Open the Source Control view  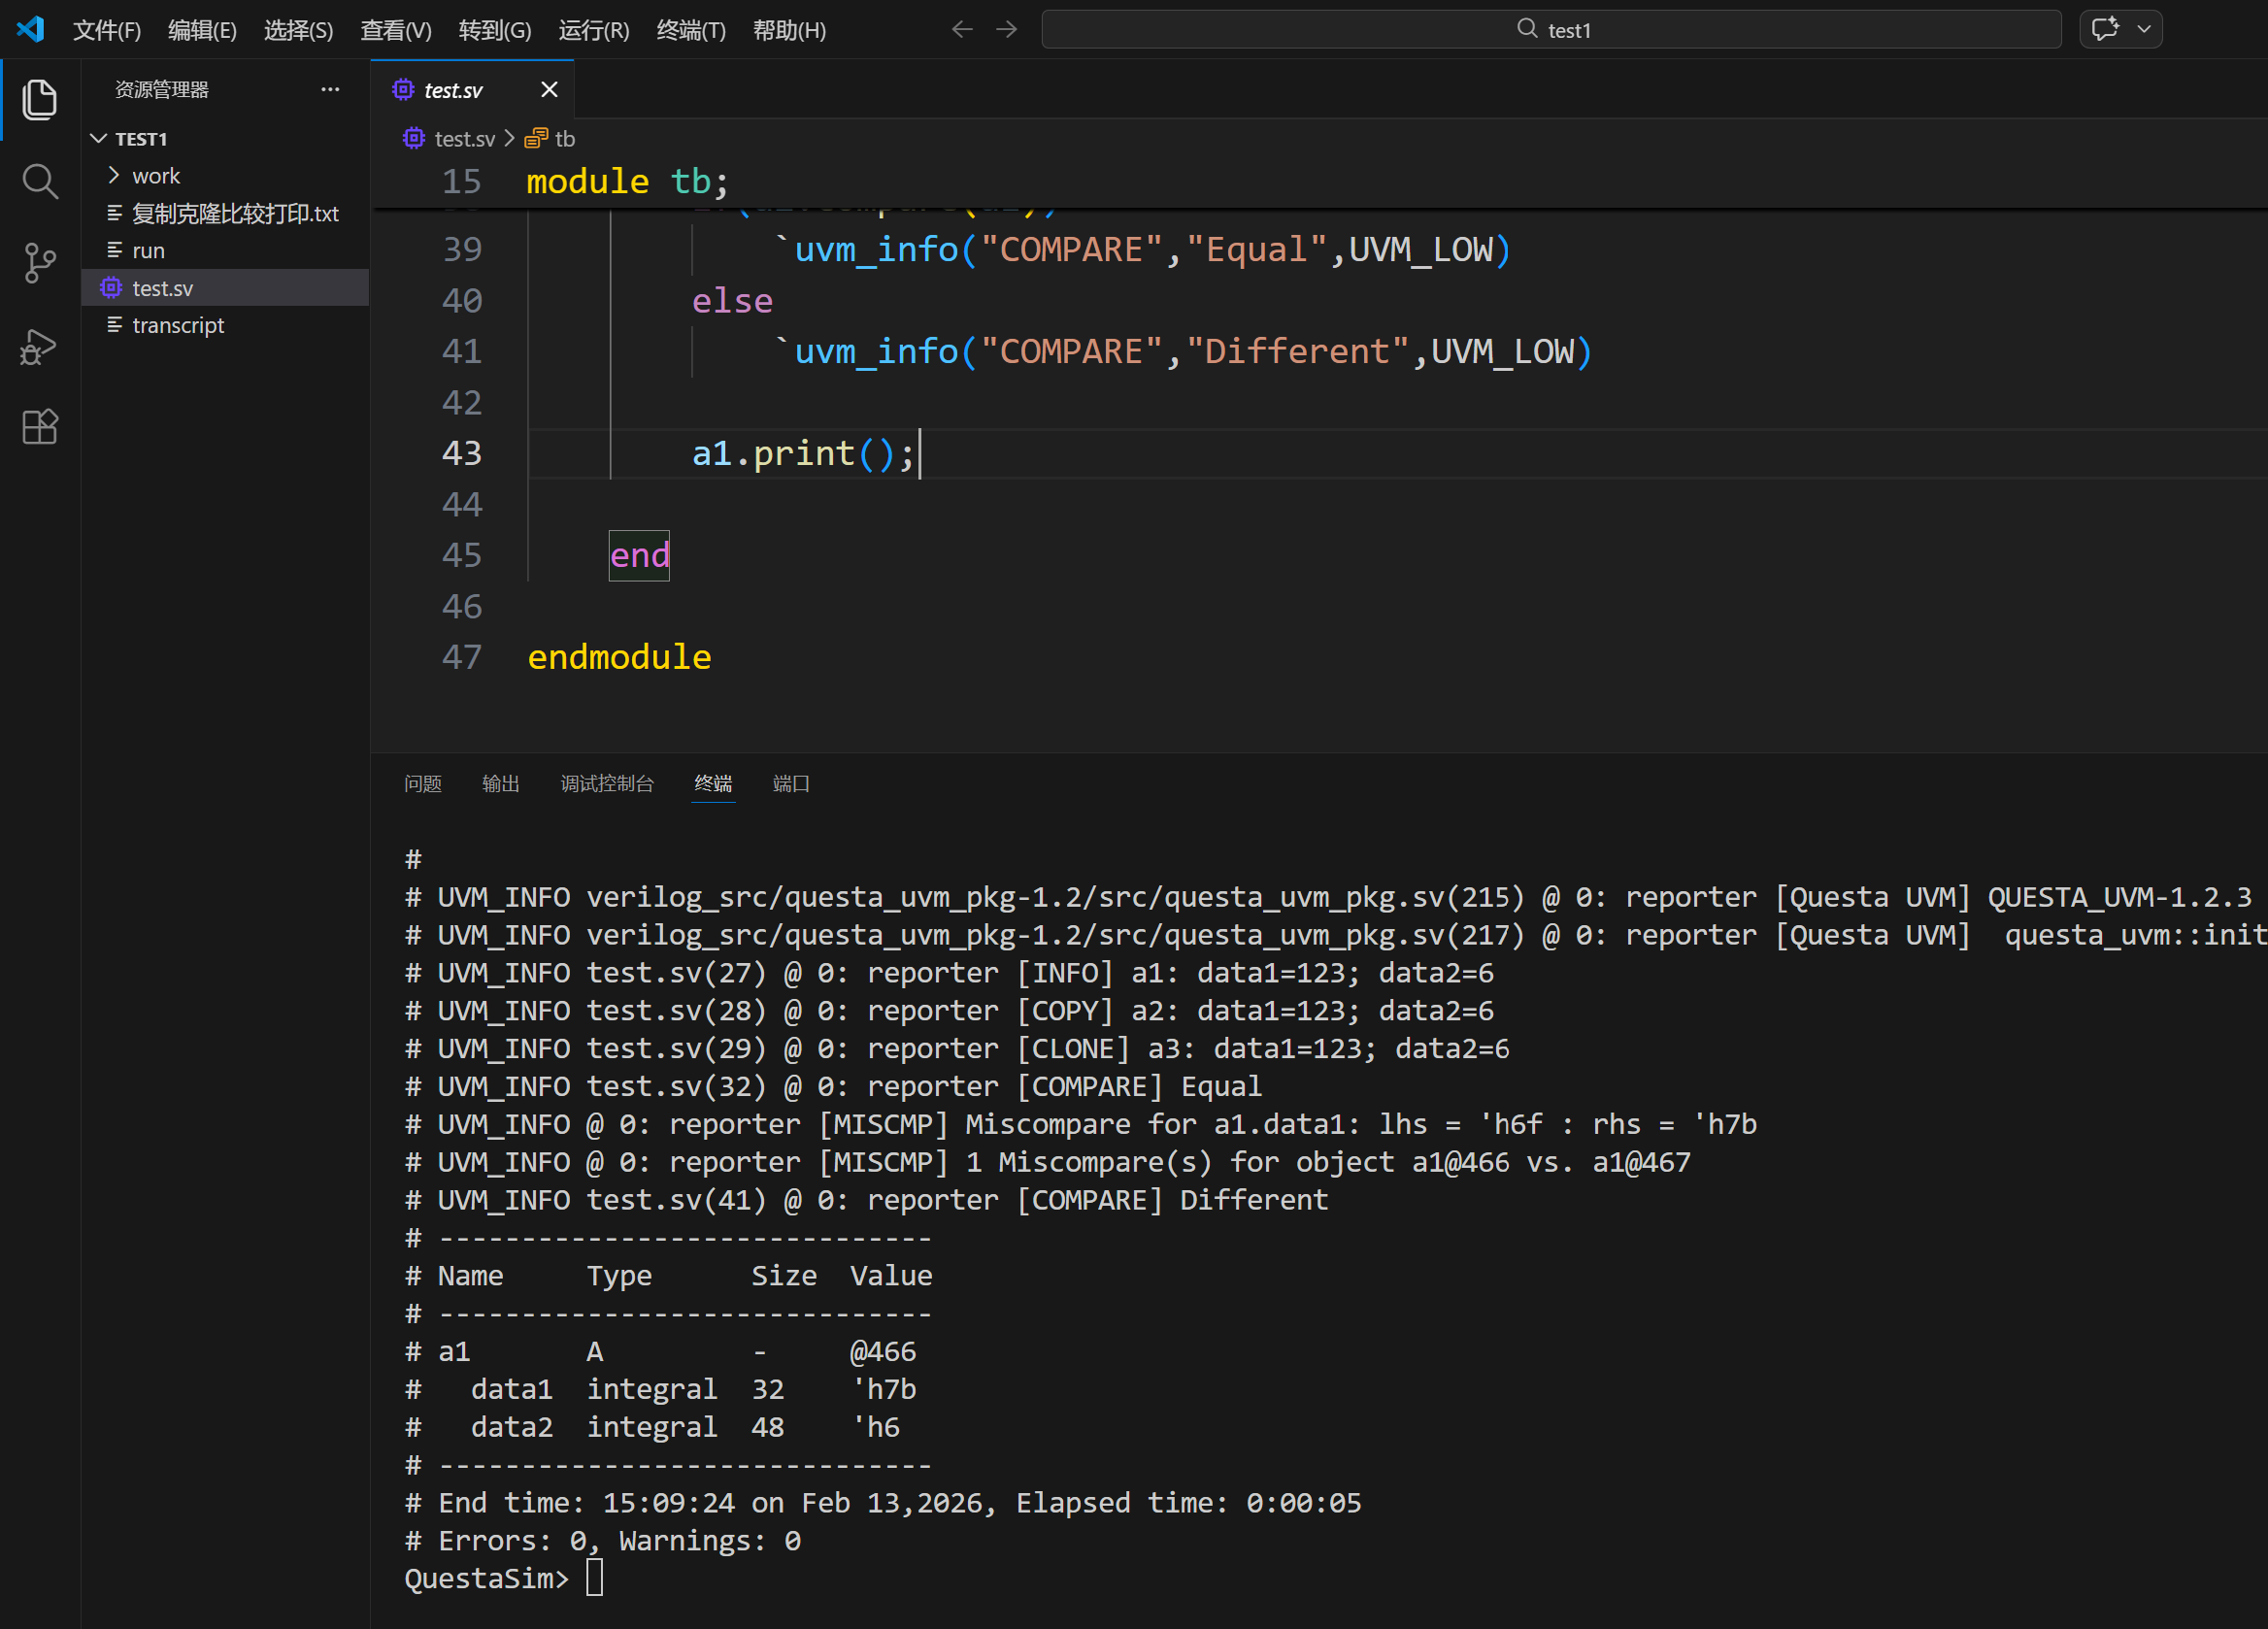pyautogui.click(x=39, y=263)
